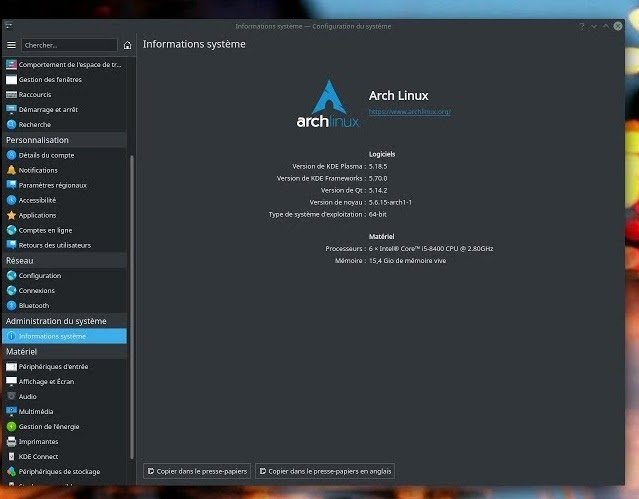Click the Bluetooth icon
The width and height of the screenshot is (639, 499).
(x=11, y=305)
